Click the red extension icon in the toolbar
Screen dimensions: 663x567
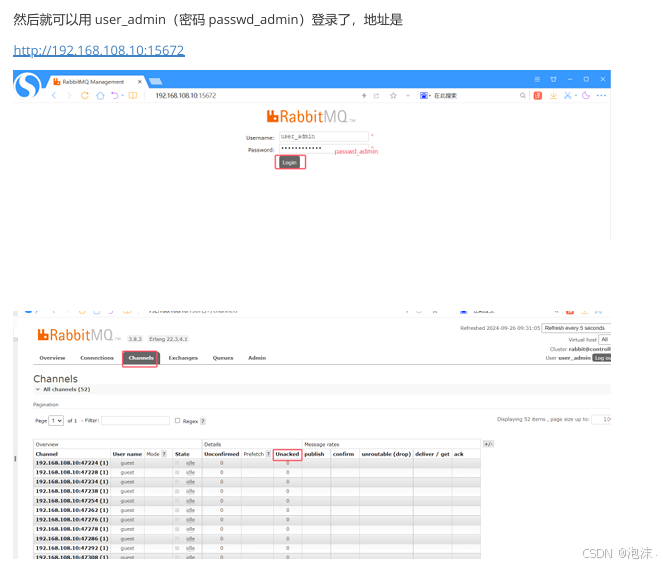click(537, 96)
